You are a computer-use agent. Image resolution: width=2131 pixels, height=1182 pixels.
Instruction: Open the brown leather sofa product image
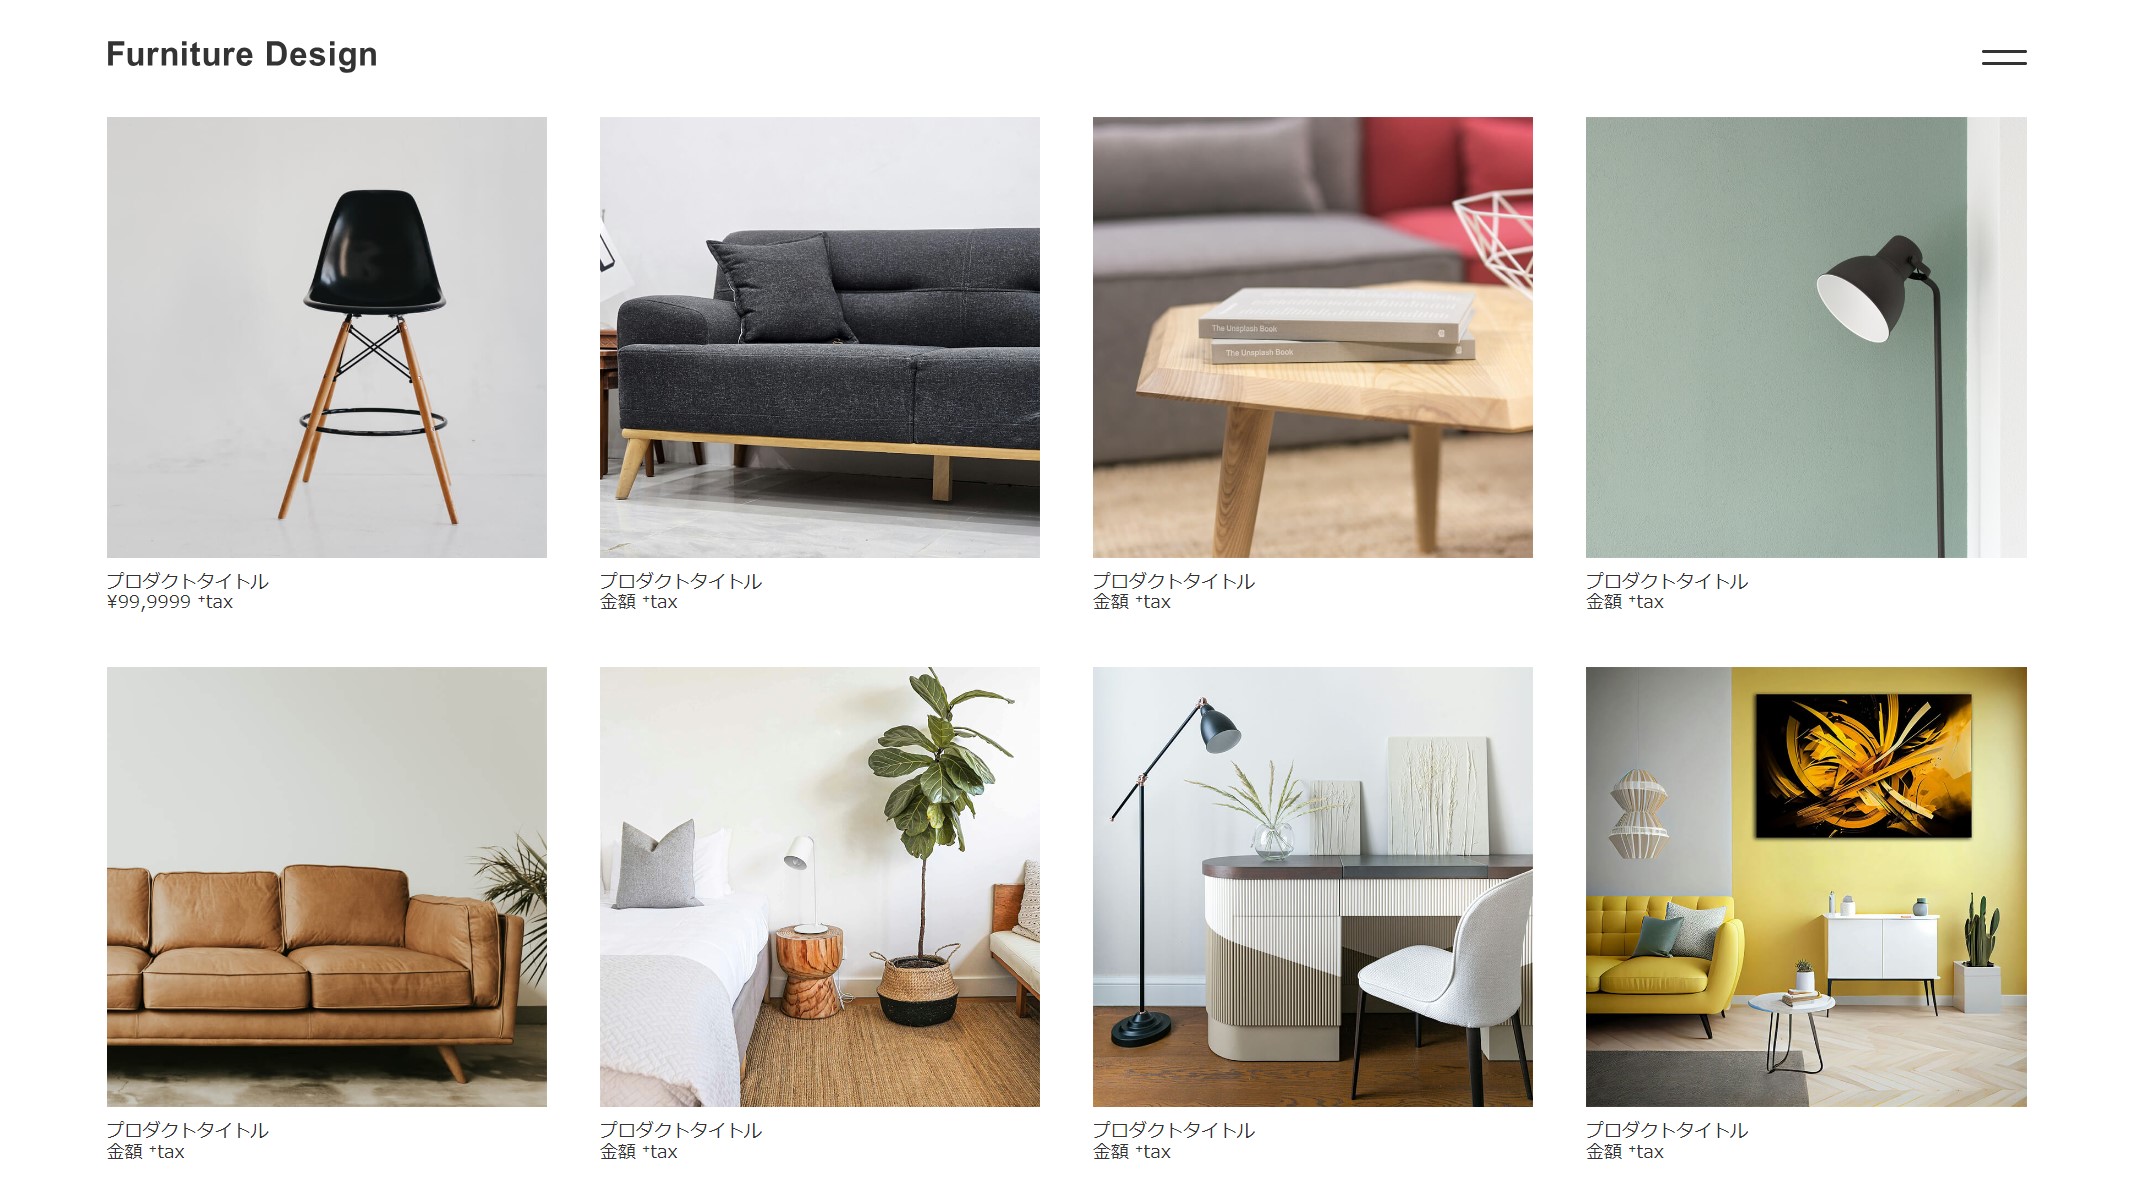pos(327,887)
